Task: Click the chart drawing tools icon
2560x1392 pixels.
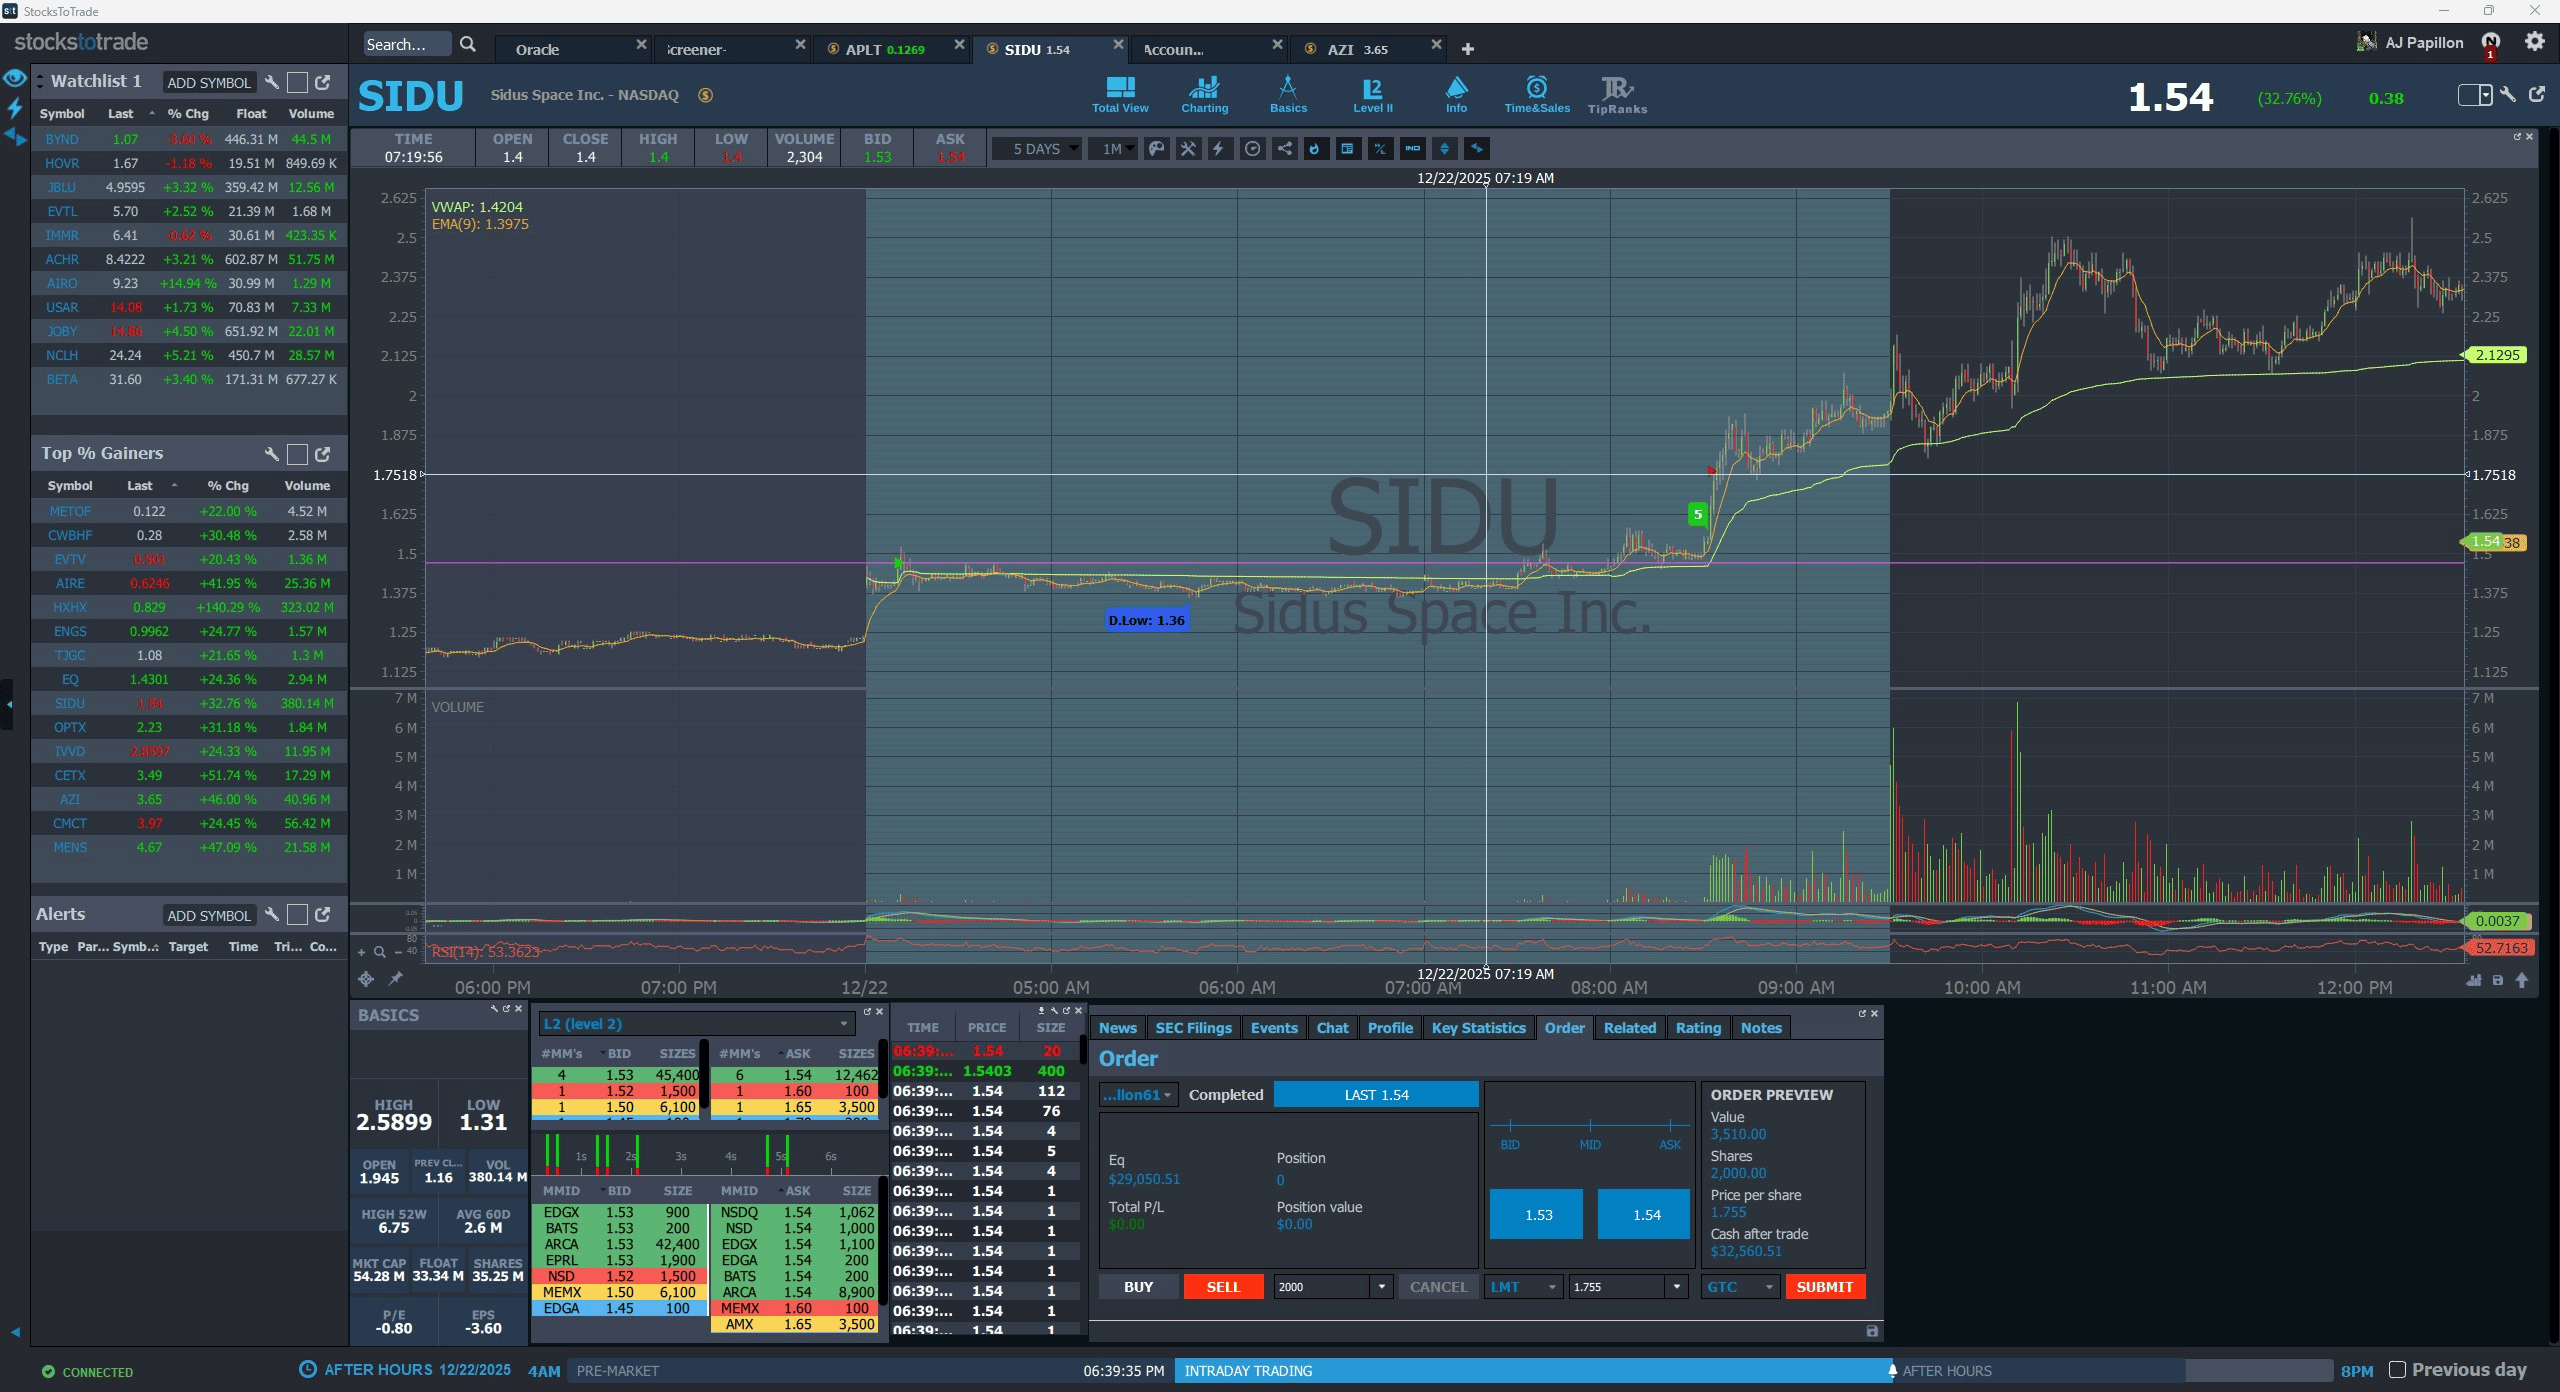Action: point(1188,149)
